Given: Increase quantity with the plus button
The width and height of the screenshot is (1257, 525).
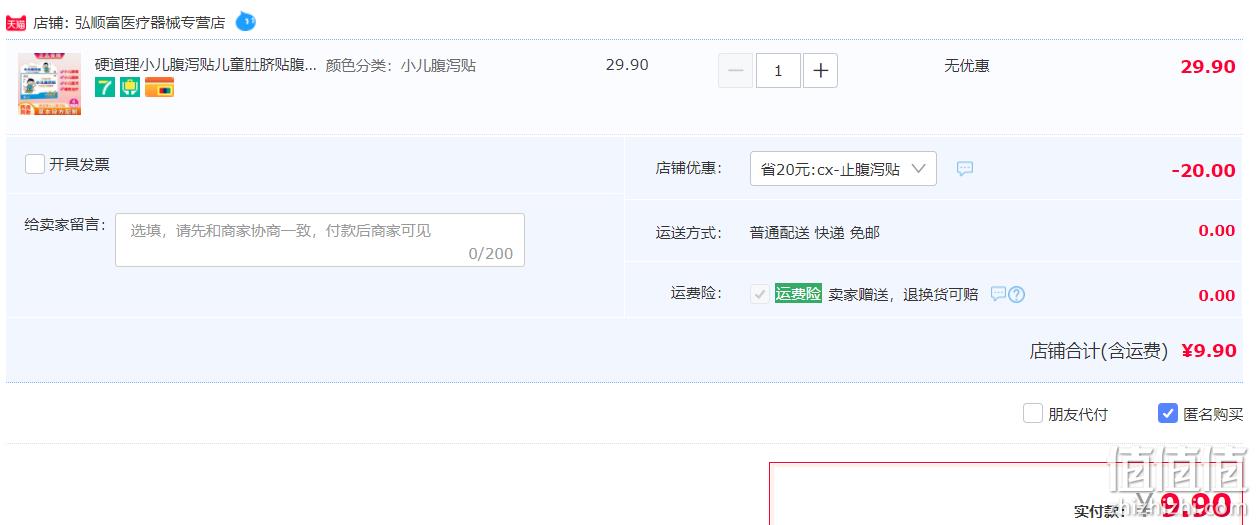Looking at the screenshot, I should click(x=820, y=71).
